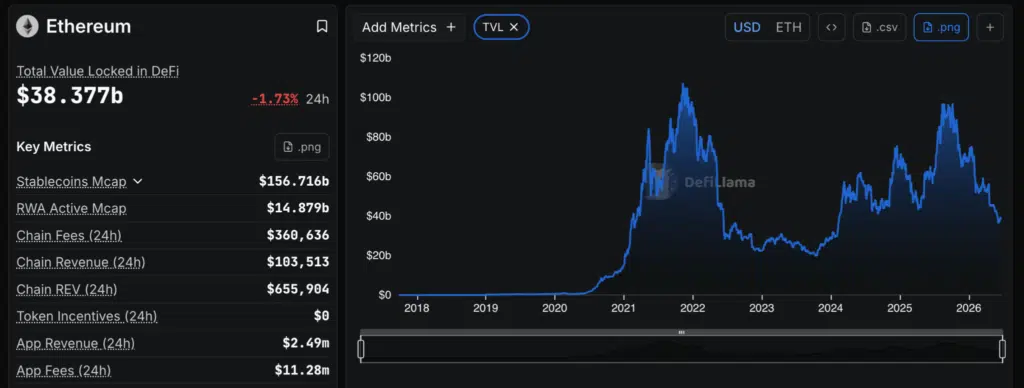Screen dimensions: 1024x388
Task: Download Key Metrics as .png
Action: (x=302, y=147)
